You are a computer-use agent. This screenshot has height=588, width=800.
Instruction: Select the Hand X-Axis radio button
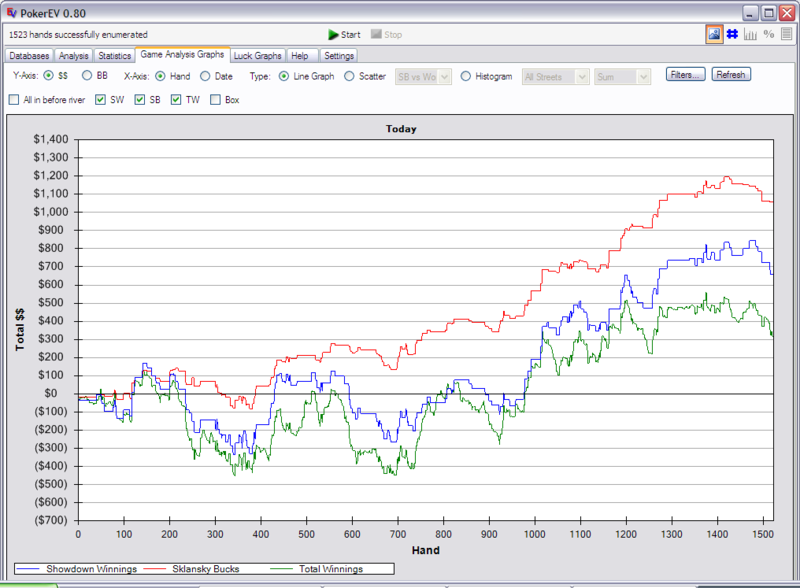[160, 76]
